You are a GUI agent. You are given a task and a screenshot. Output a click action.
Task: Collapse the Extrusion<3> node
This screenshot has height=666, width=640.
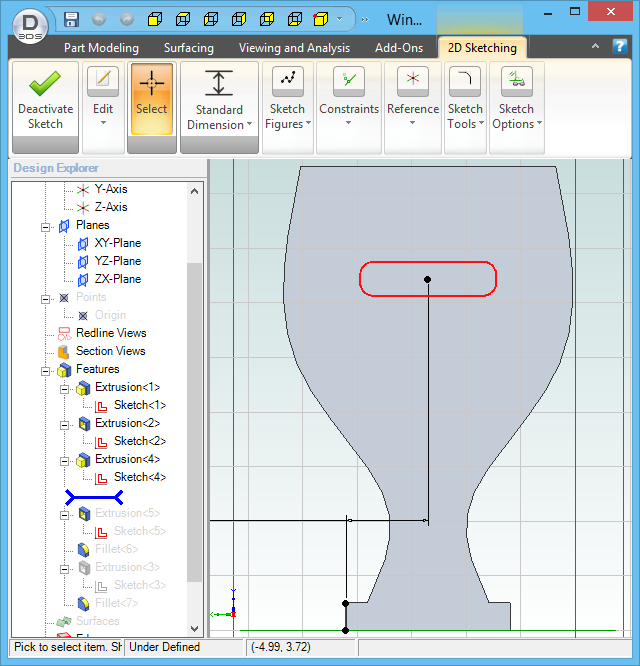(x=64, y=569)
